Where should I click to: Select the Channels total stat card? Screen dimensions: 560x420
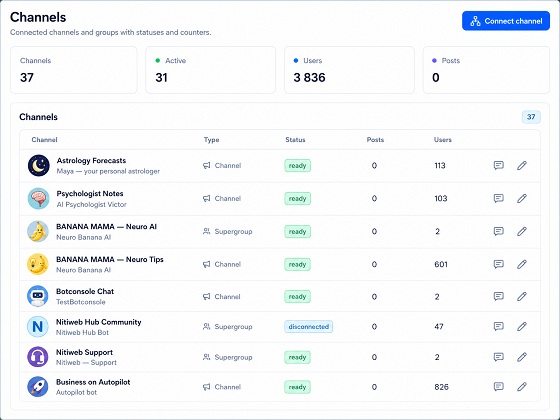(74, 70)
